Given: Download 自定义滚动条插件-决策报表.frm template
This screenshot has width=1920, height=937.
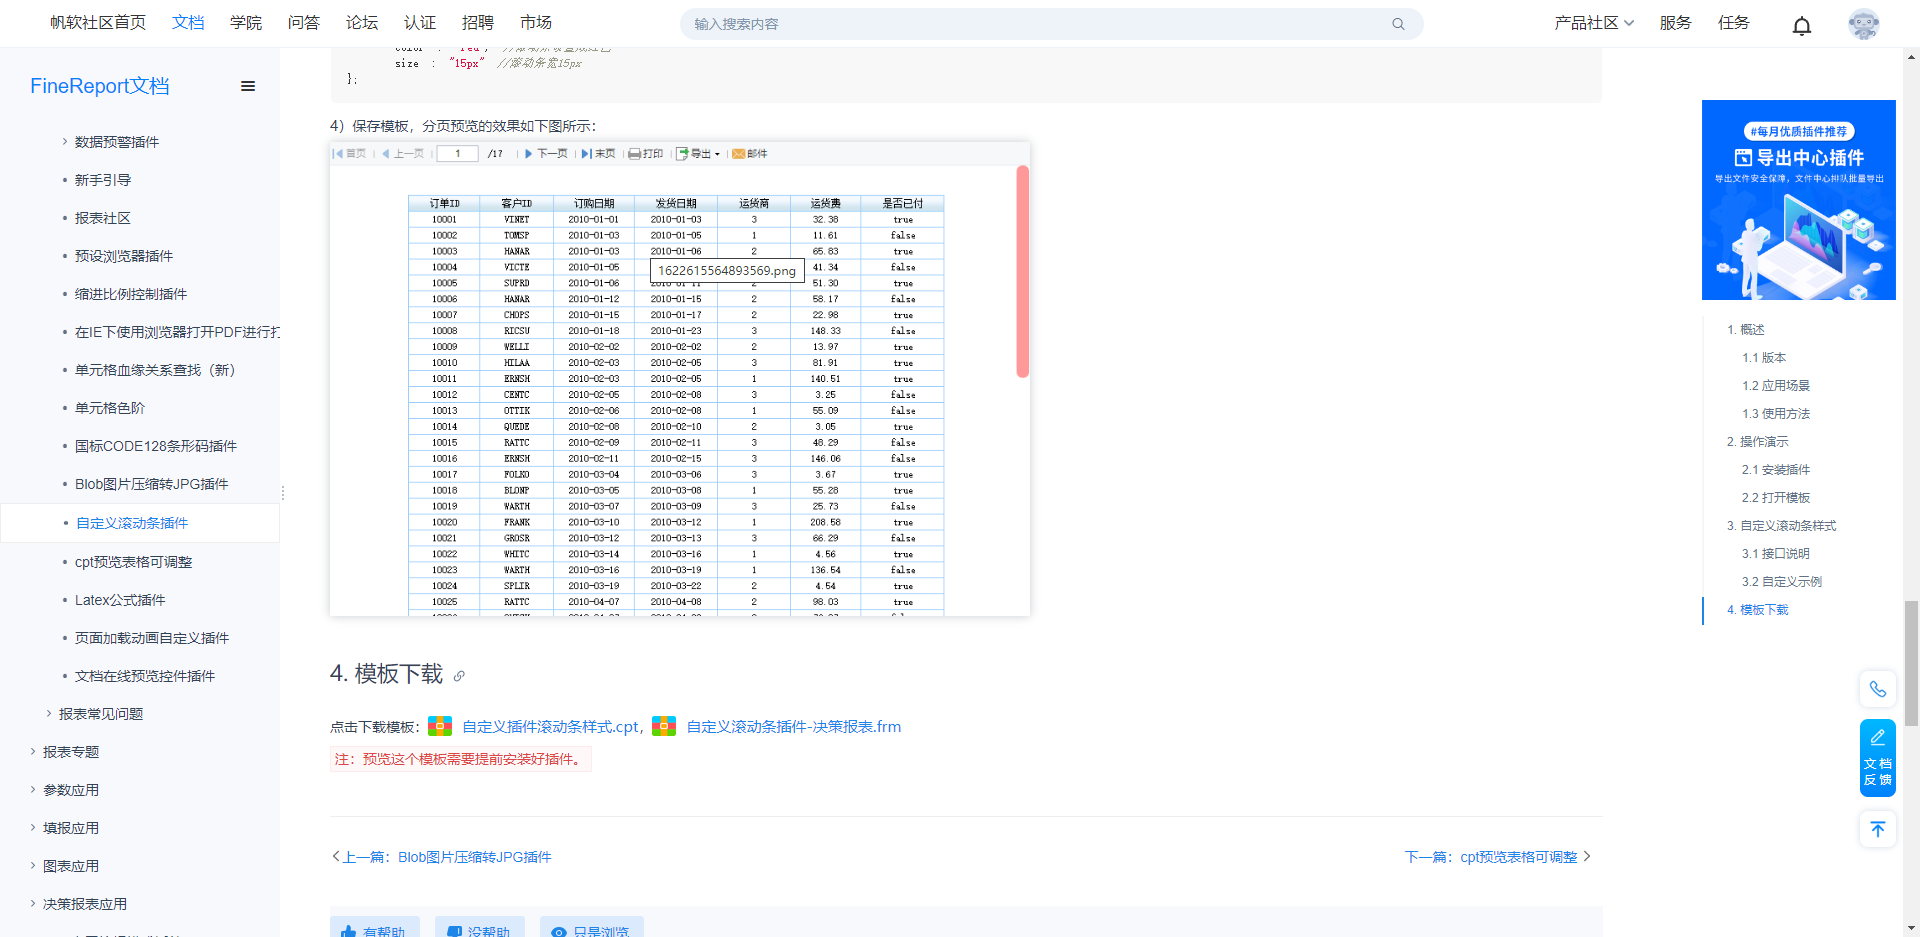Looking at the screenshot, I should click(x=794, y=727).
